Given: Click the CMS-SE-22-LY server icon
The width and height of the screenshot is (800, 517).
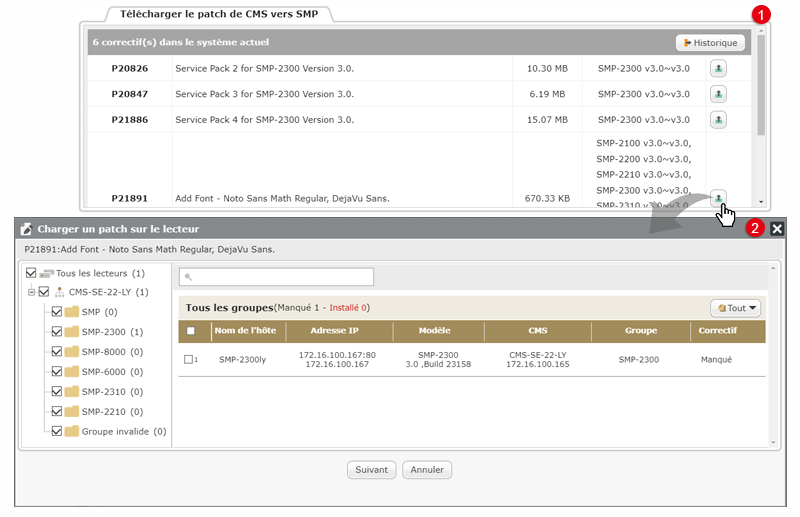Looking at the screenshot, I should [59, 292].
